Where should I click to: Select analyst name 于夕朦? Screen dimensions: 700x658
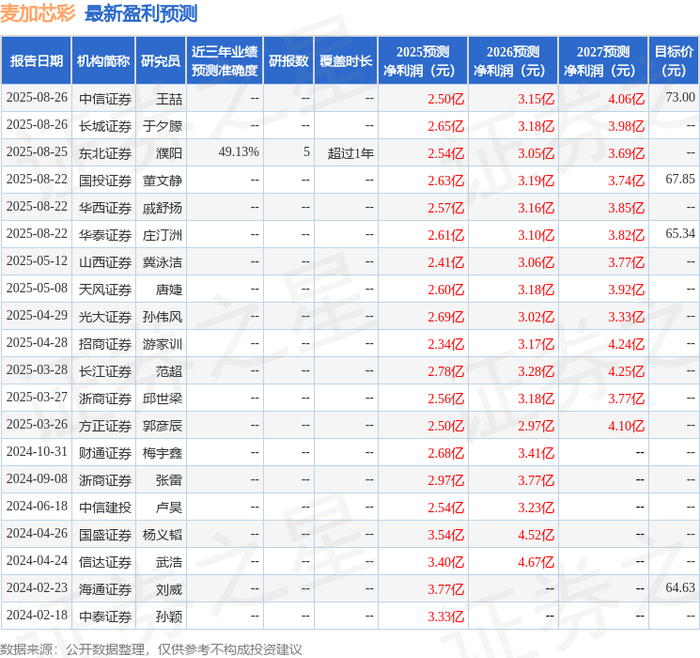click(162, 126)
